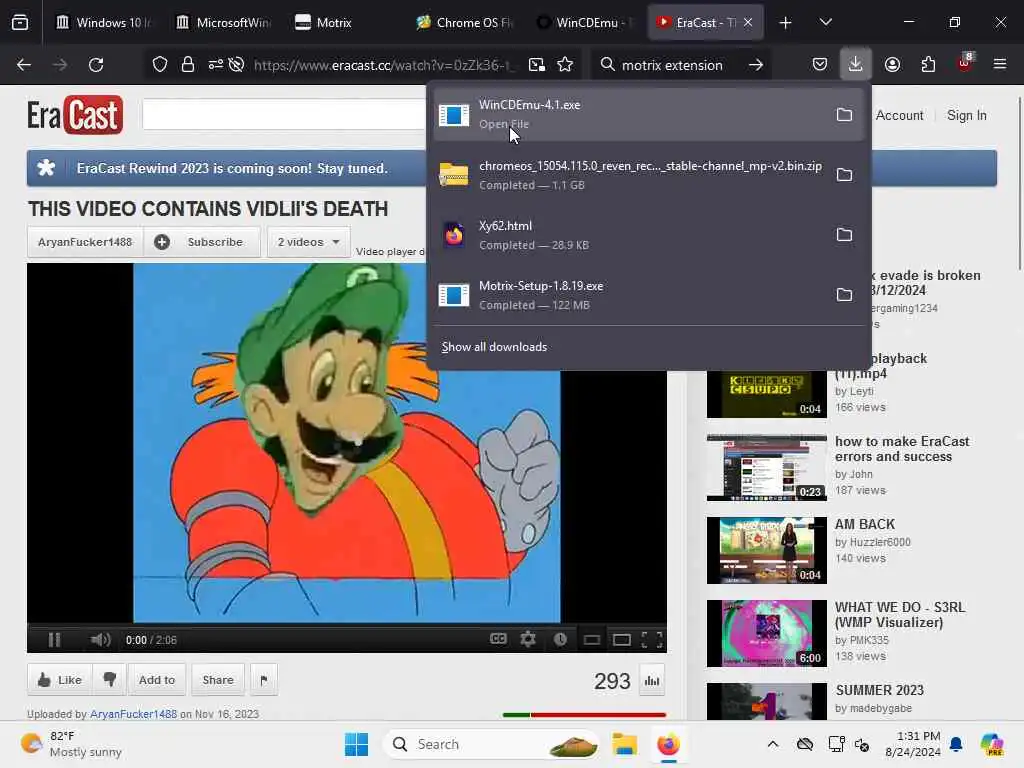Open File Explorer from taskbar

pos(624,744)
